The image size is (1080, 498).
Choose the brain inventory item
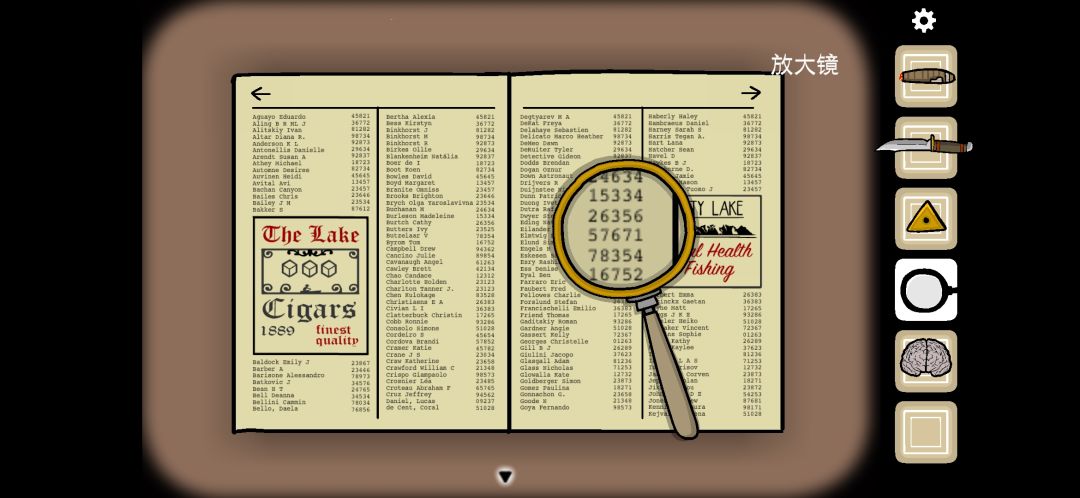coord(926,360)
